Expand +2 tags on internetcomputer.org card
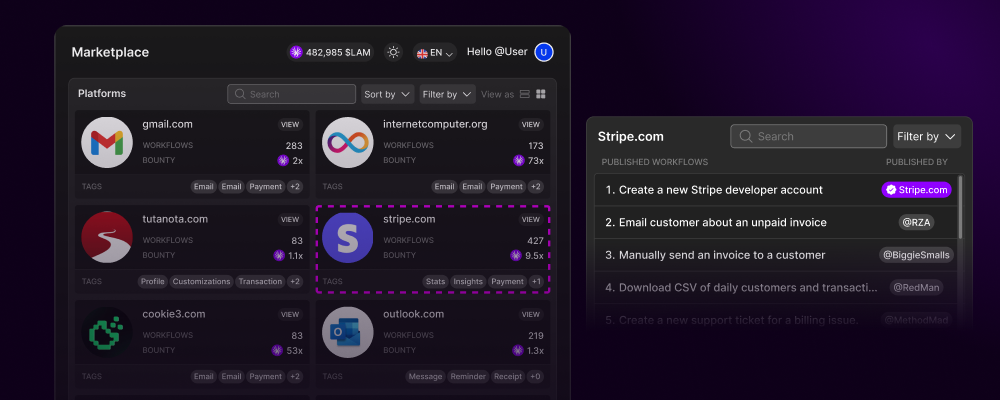Screen dimensions: 1000x400 tap(536, 187)
